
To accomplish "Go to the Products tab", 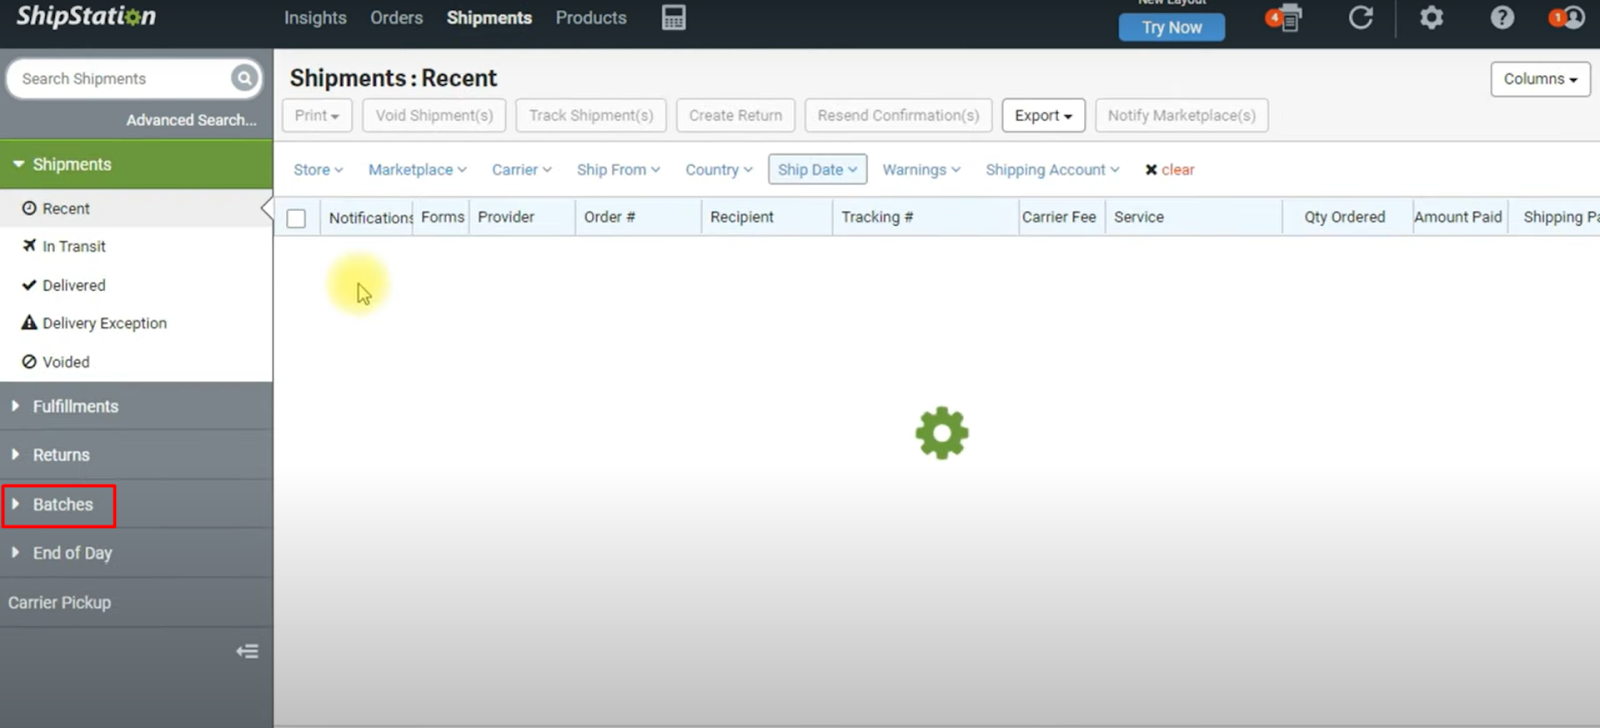I will (591, 18).
